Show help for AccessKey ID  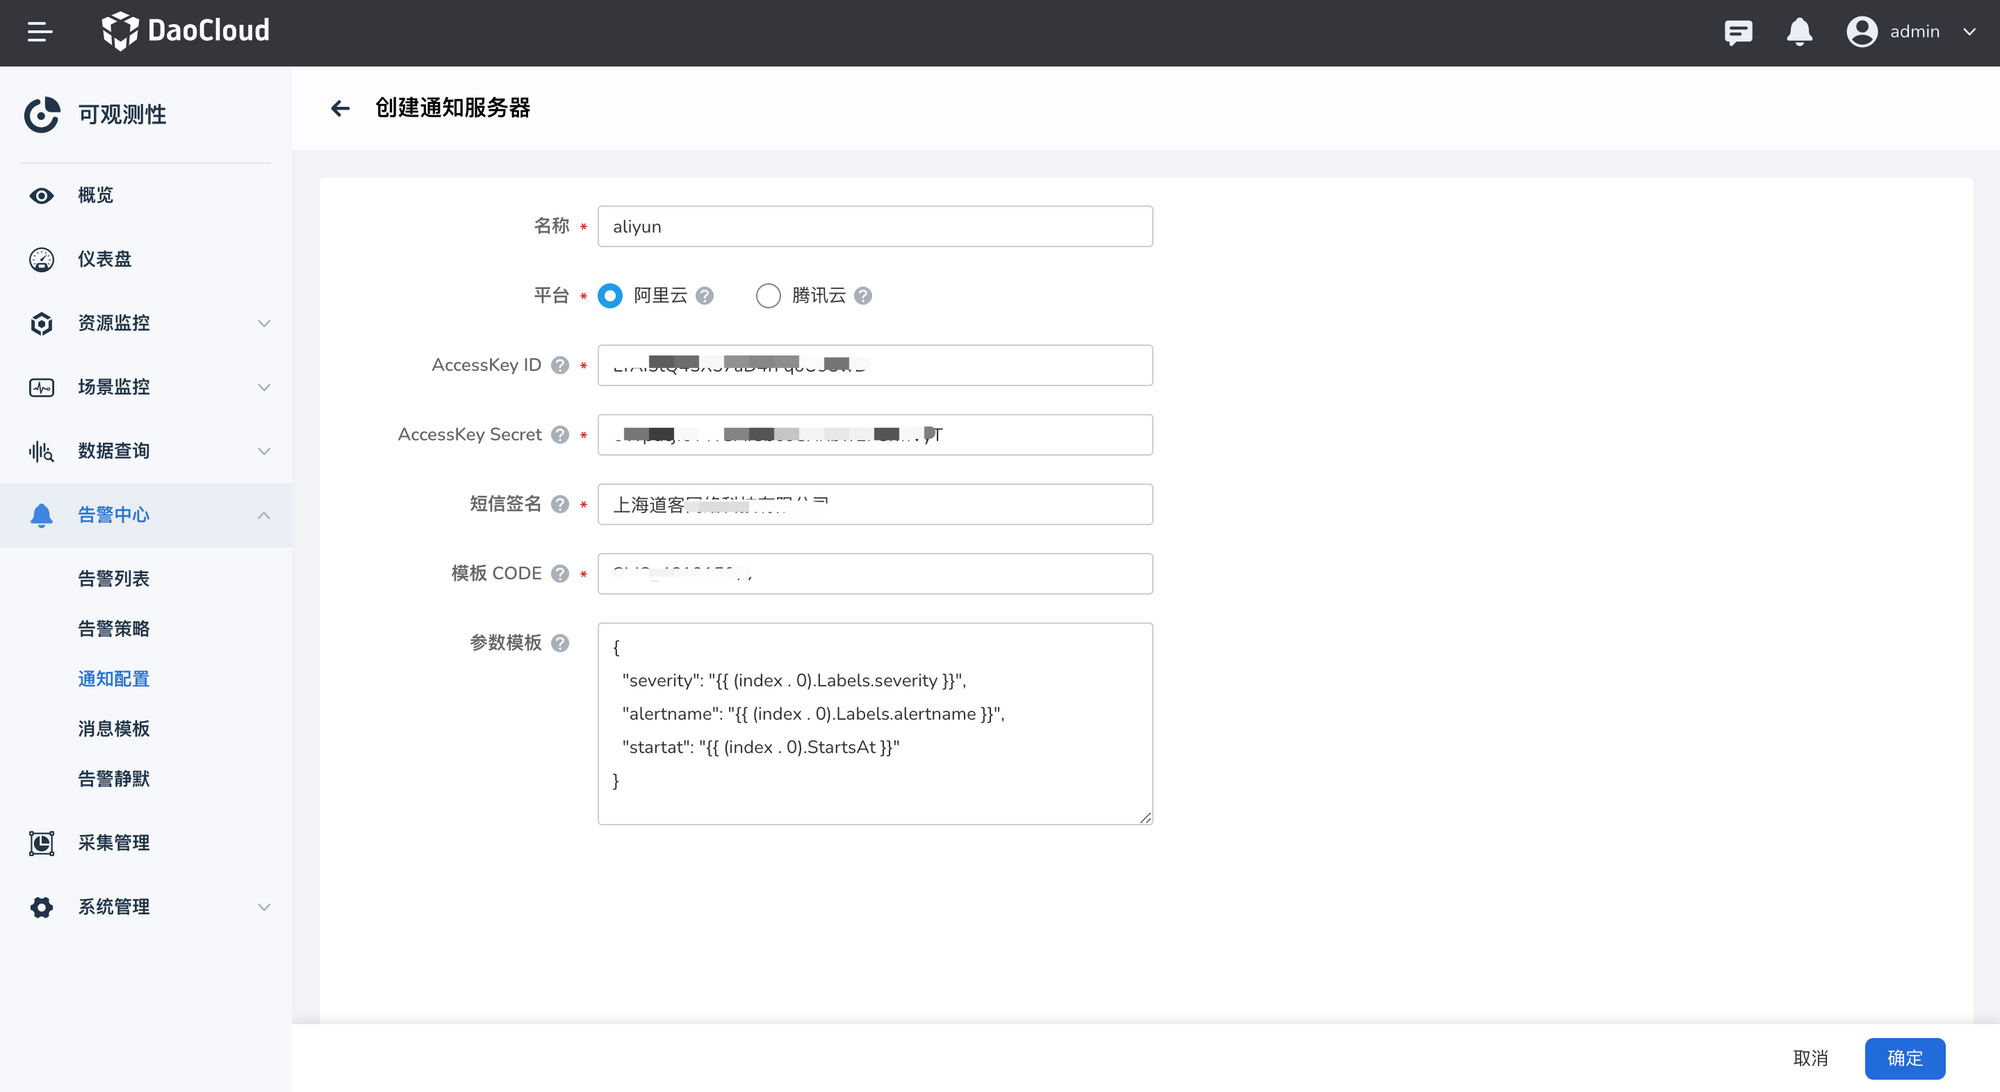[x=560, y=366]
